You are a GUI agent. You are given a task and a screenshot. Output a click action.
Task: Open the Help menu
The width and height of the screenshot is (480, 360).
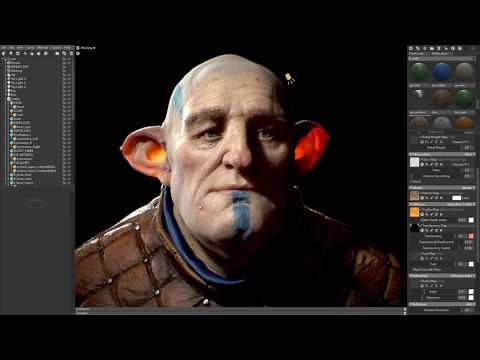click(67, 48)
